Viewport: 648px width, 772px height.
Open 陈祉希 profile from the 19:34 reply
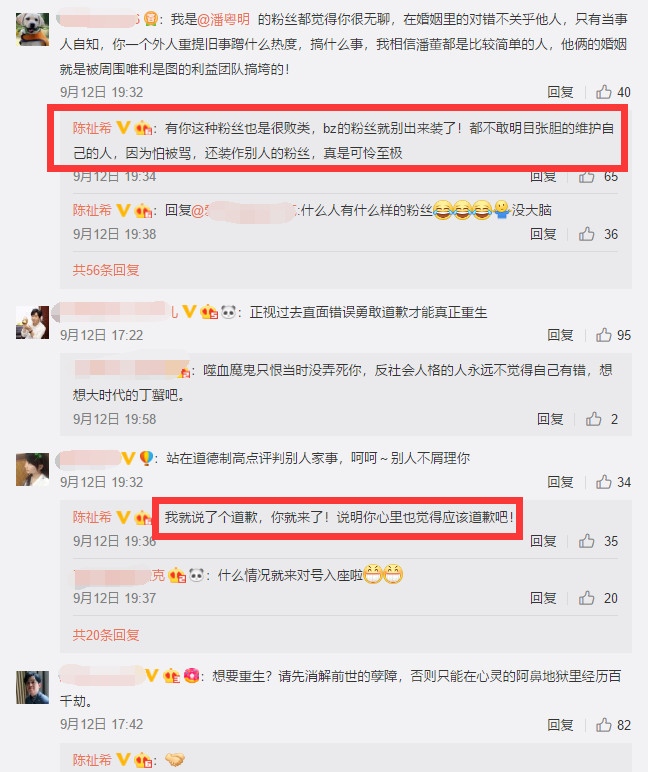(x=92, y=128)
